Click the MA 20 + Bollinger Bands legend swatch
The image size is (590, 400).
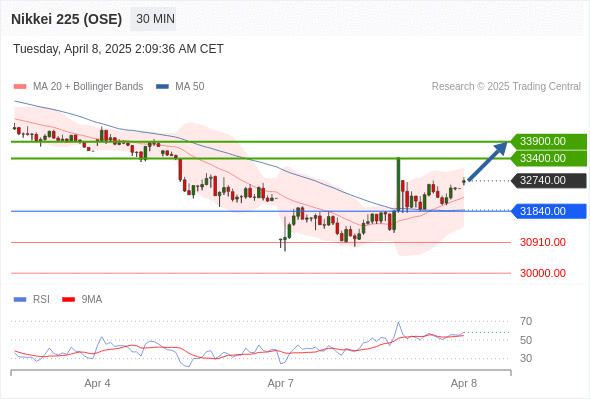click(x=20, y=87)
